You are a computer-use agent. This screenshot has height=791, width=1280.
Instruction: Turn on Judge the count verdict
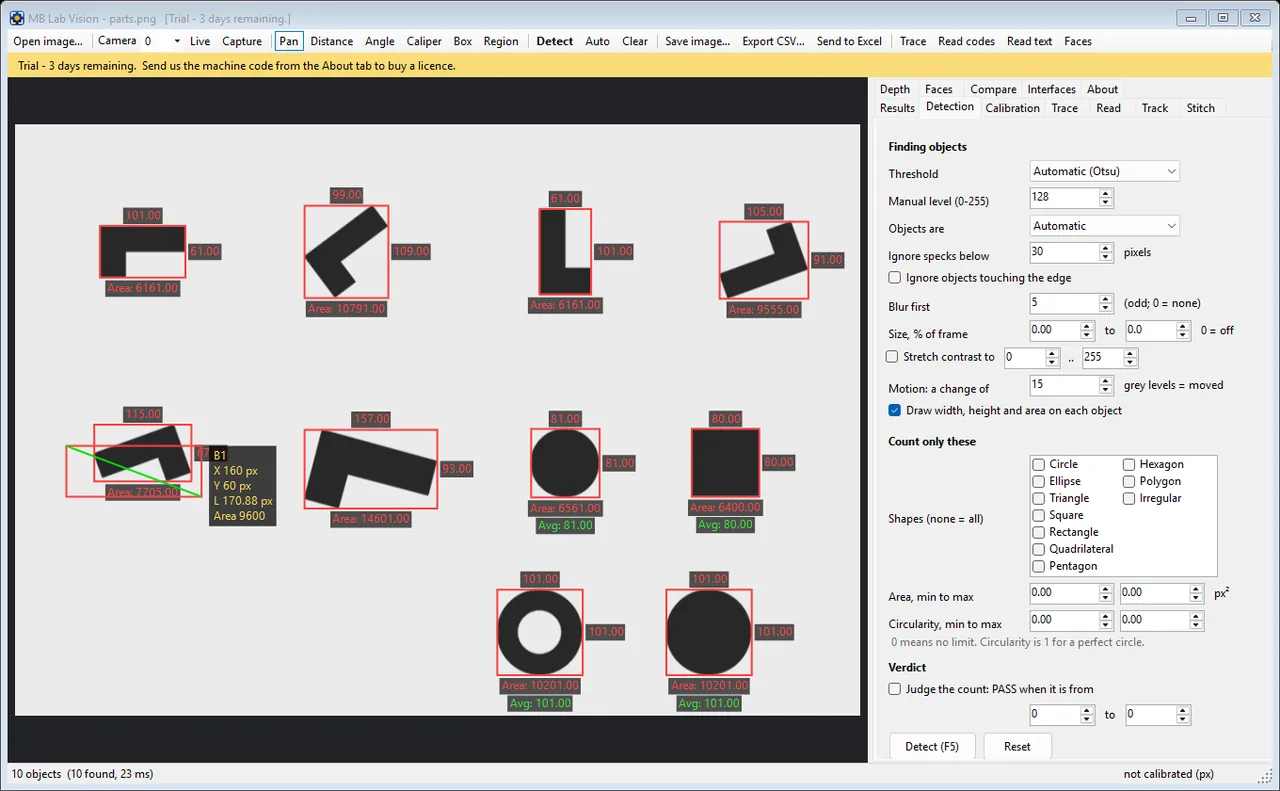(895, 689)
